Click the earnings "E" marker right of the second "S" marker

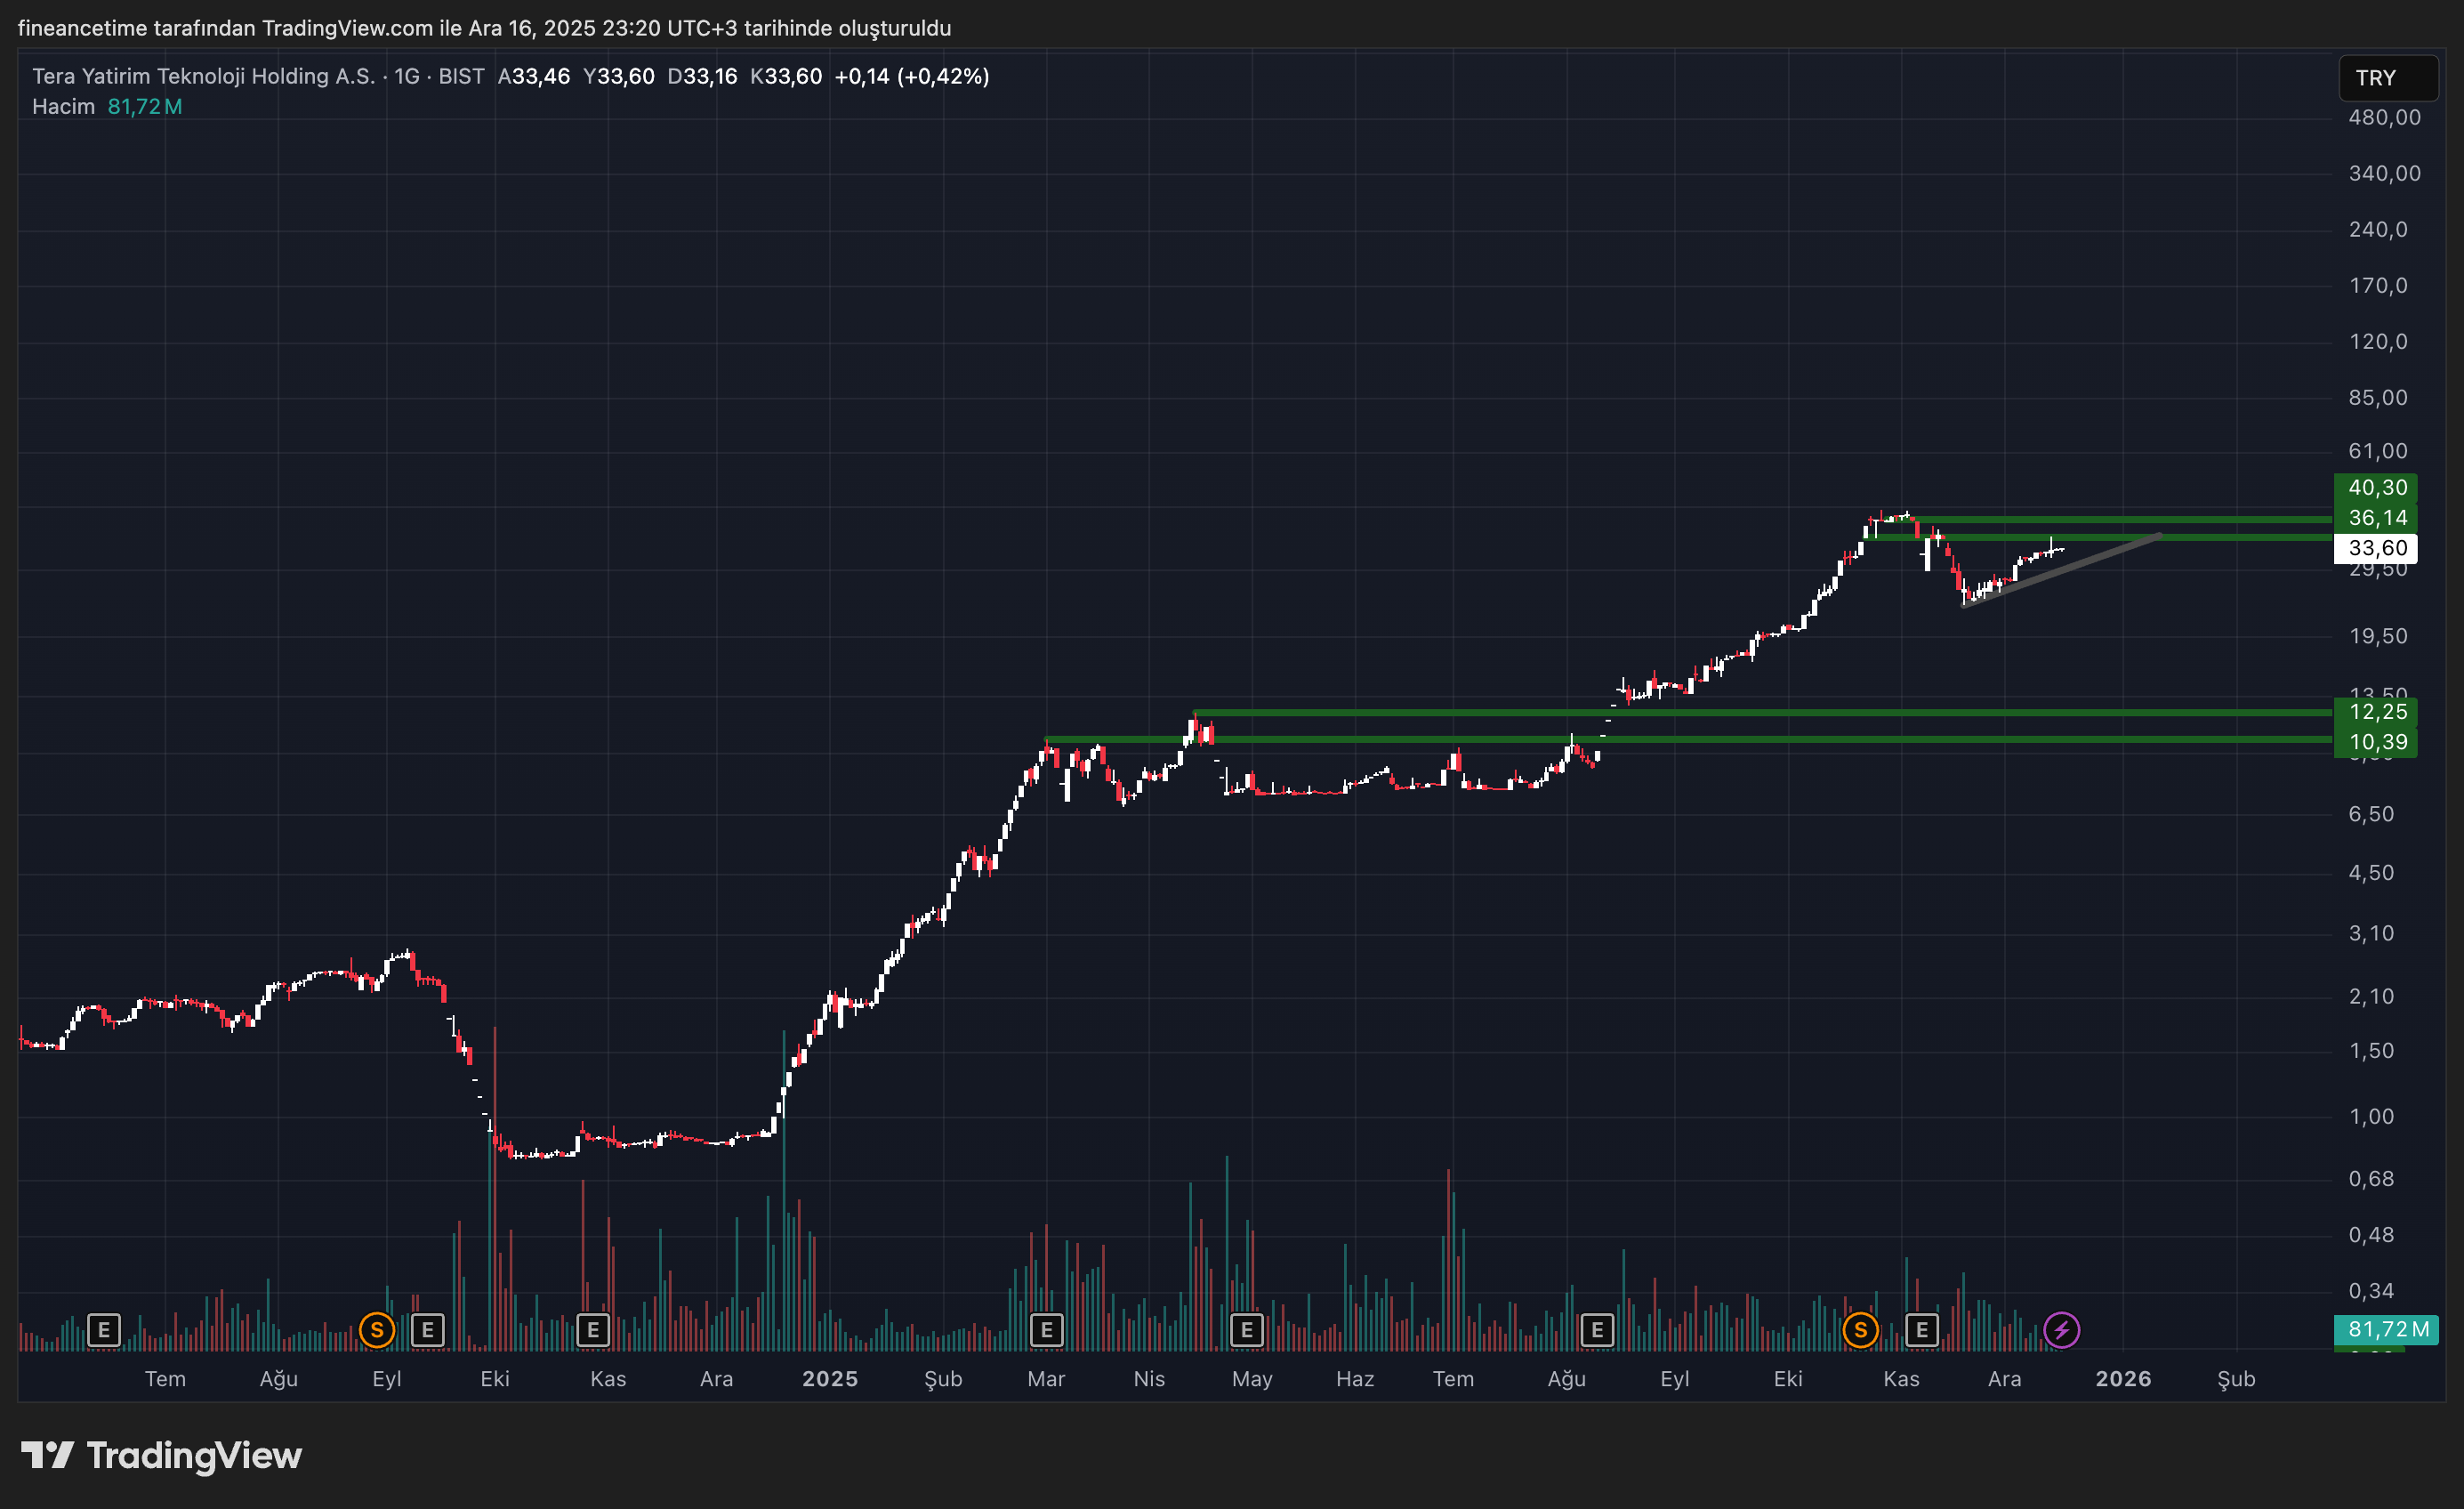[1921, 1331]
